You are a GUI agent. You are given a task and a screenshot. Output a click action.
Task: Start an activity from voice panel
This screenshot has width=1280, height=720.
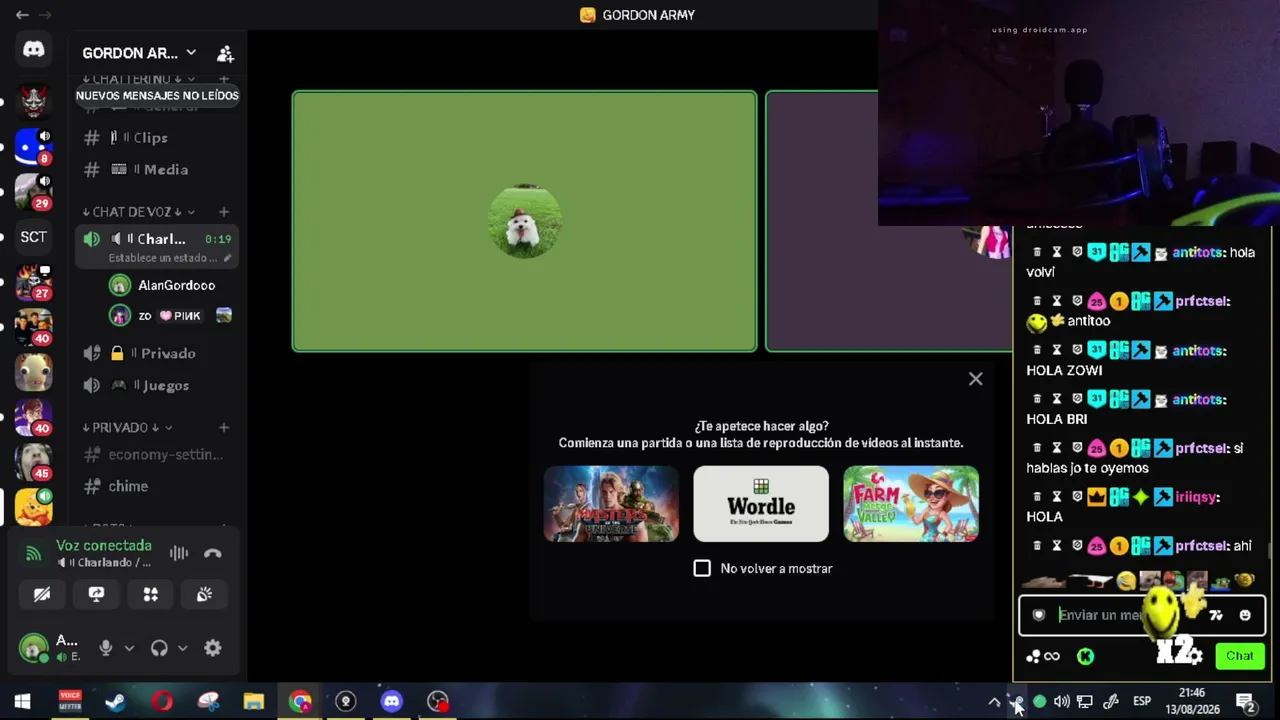[150, 594]
